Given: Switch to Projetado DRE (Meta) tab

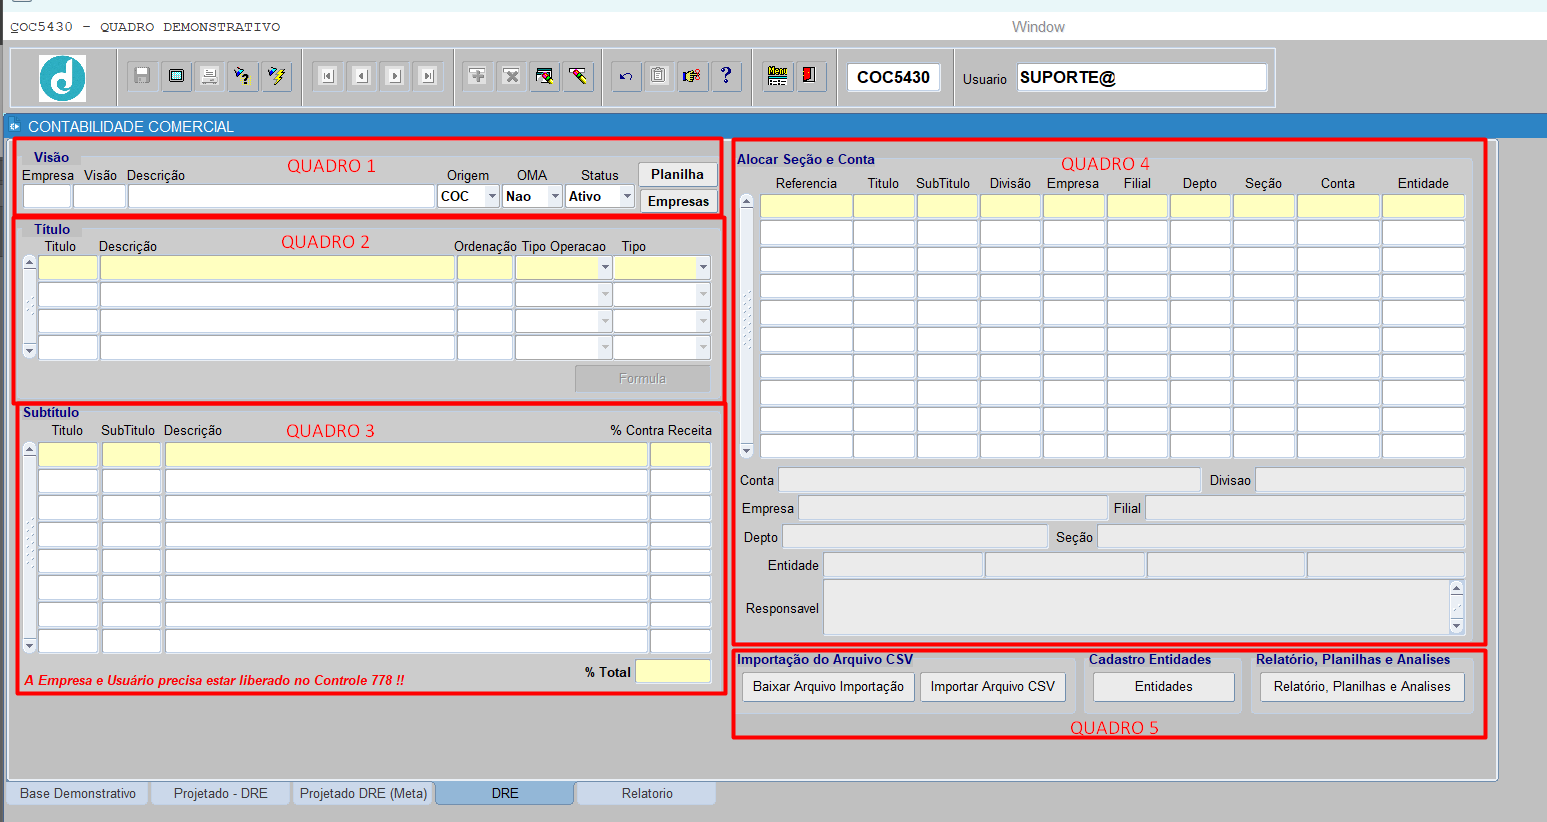Looking at the screenshot, I should tap(364, 793).
